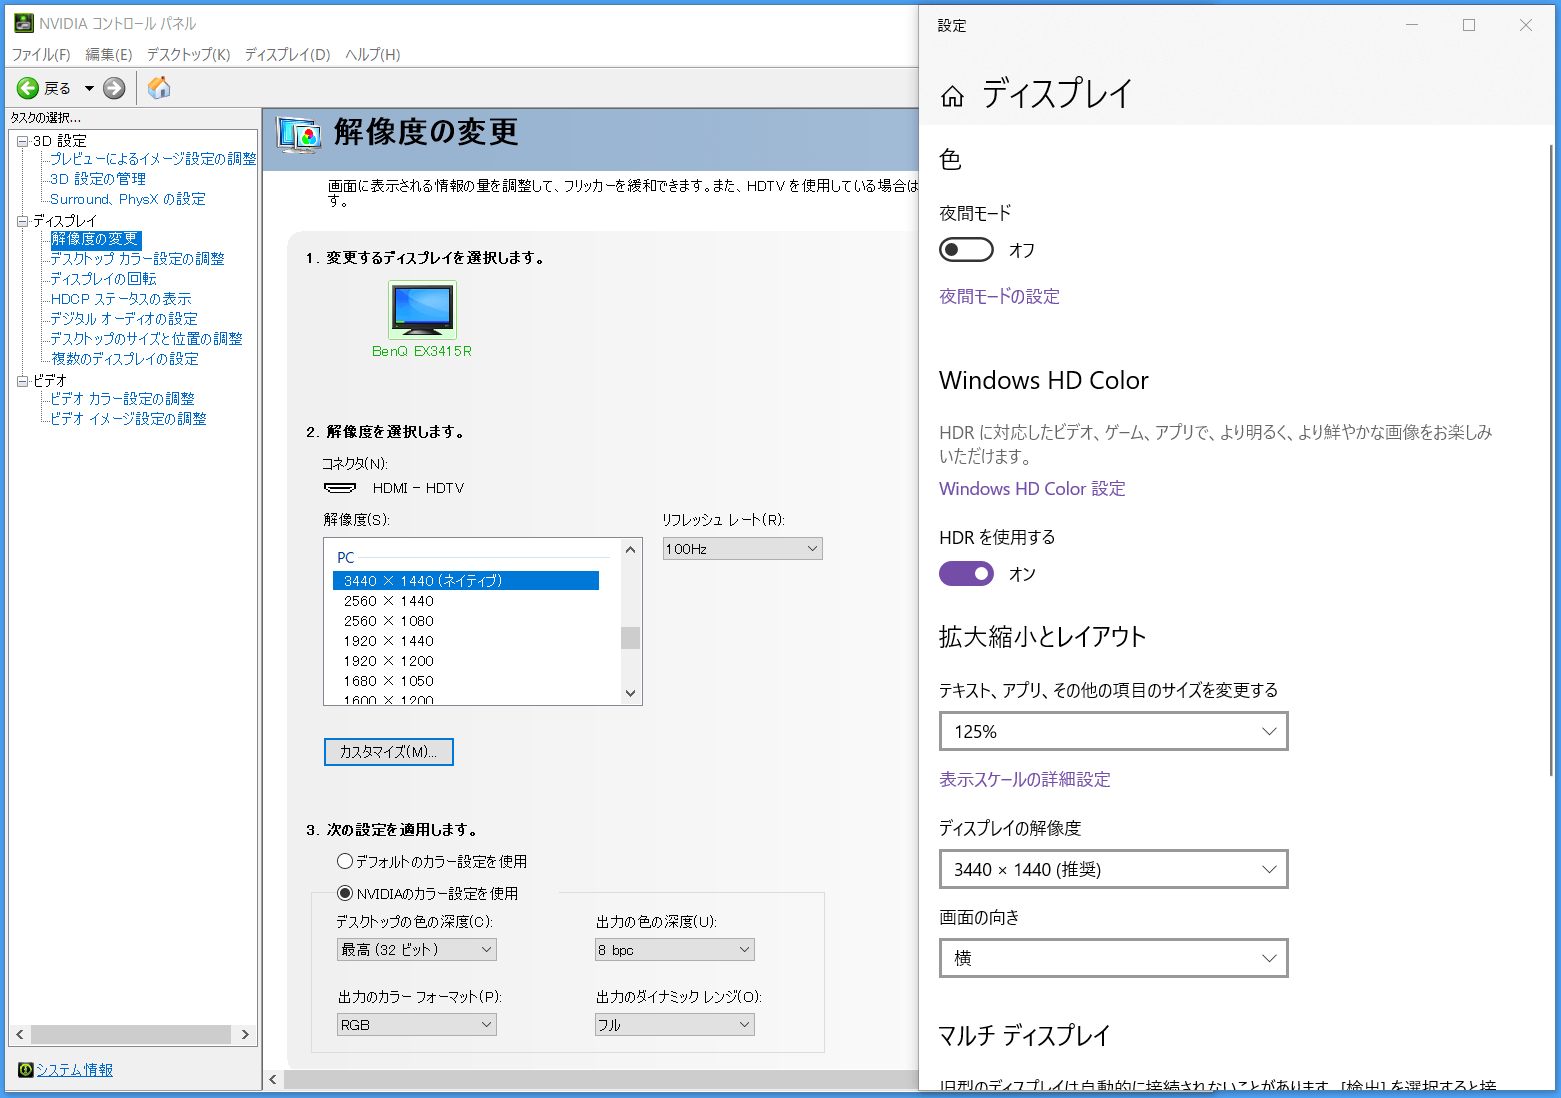Select resolution 1920 × 1440
The height and width of the screenshot is (1098, 1561).
[389, 641]
